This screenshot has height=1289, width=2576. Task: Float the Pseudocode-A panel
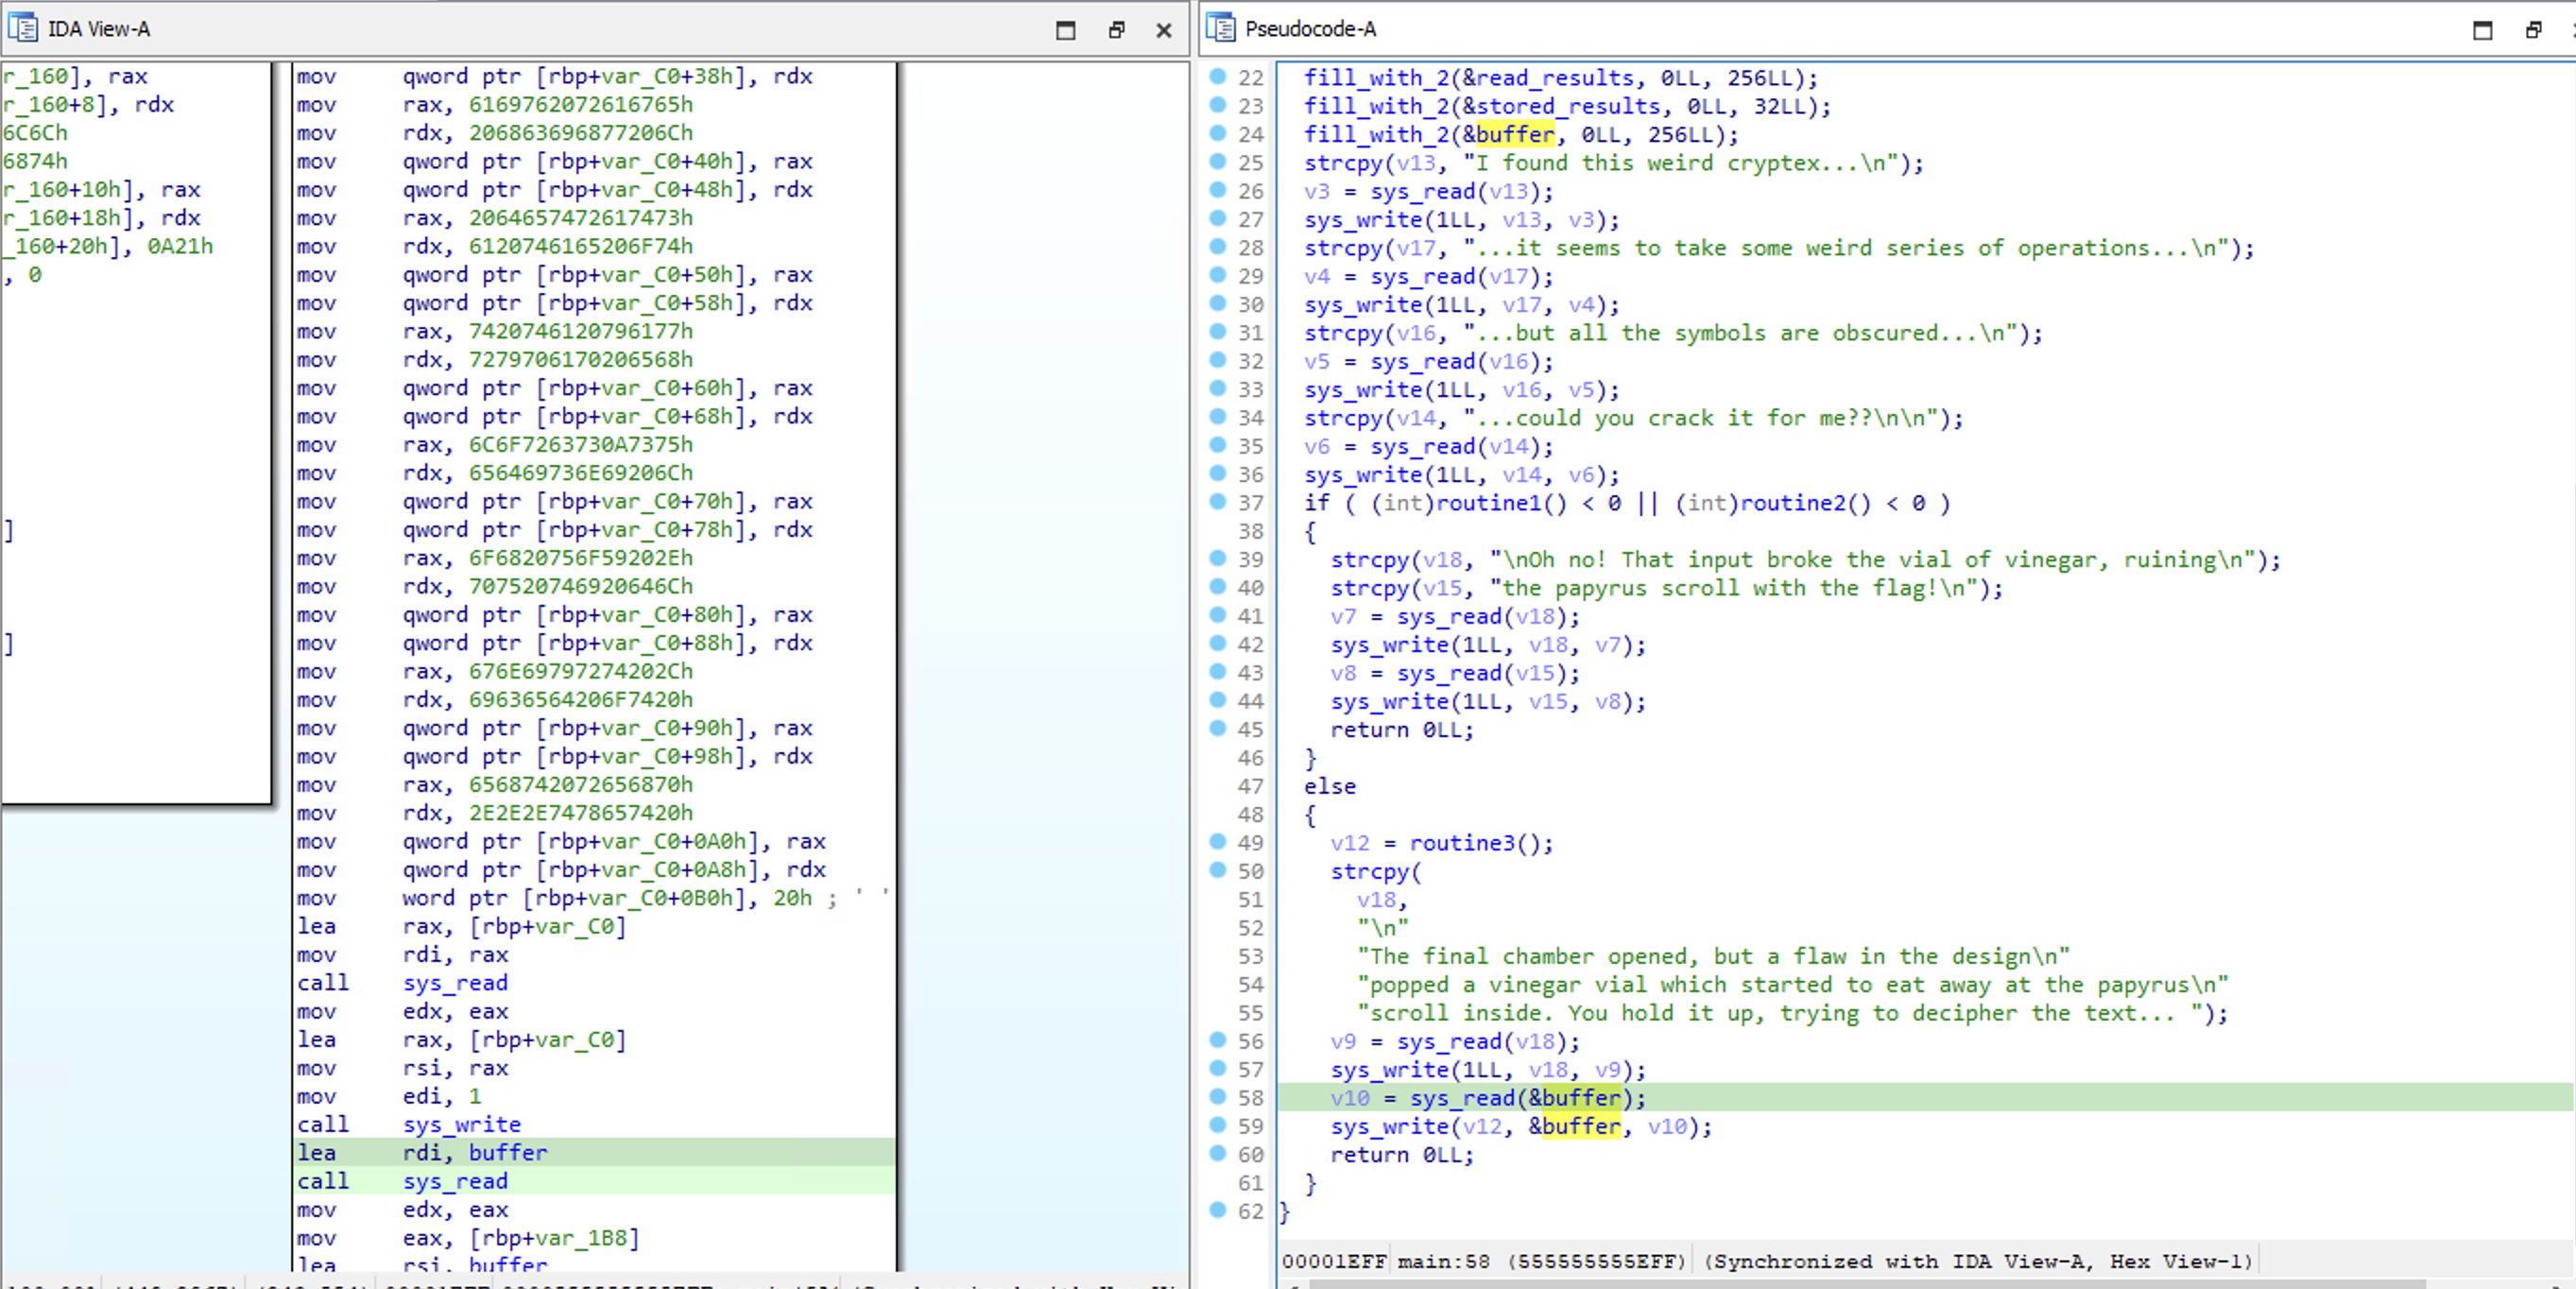(2533, 30)
